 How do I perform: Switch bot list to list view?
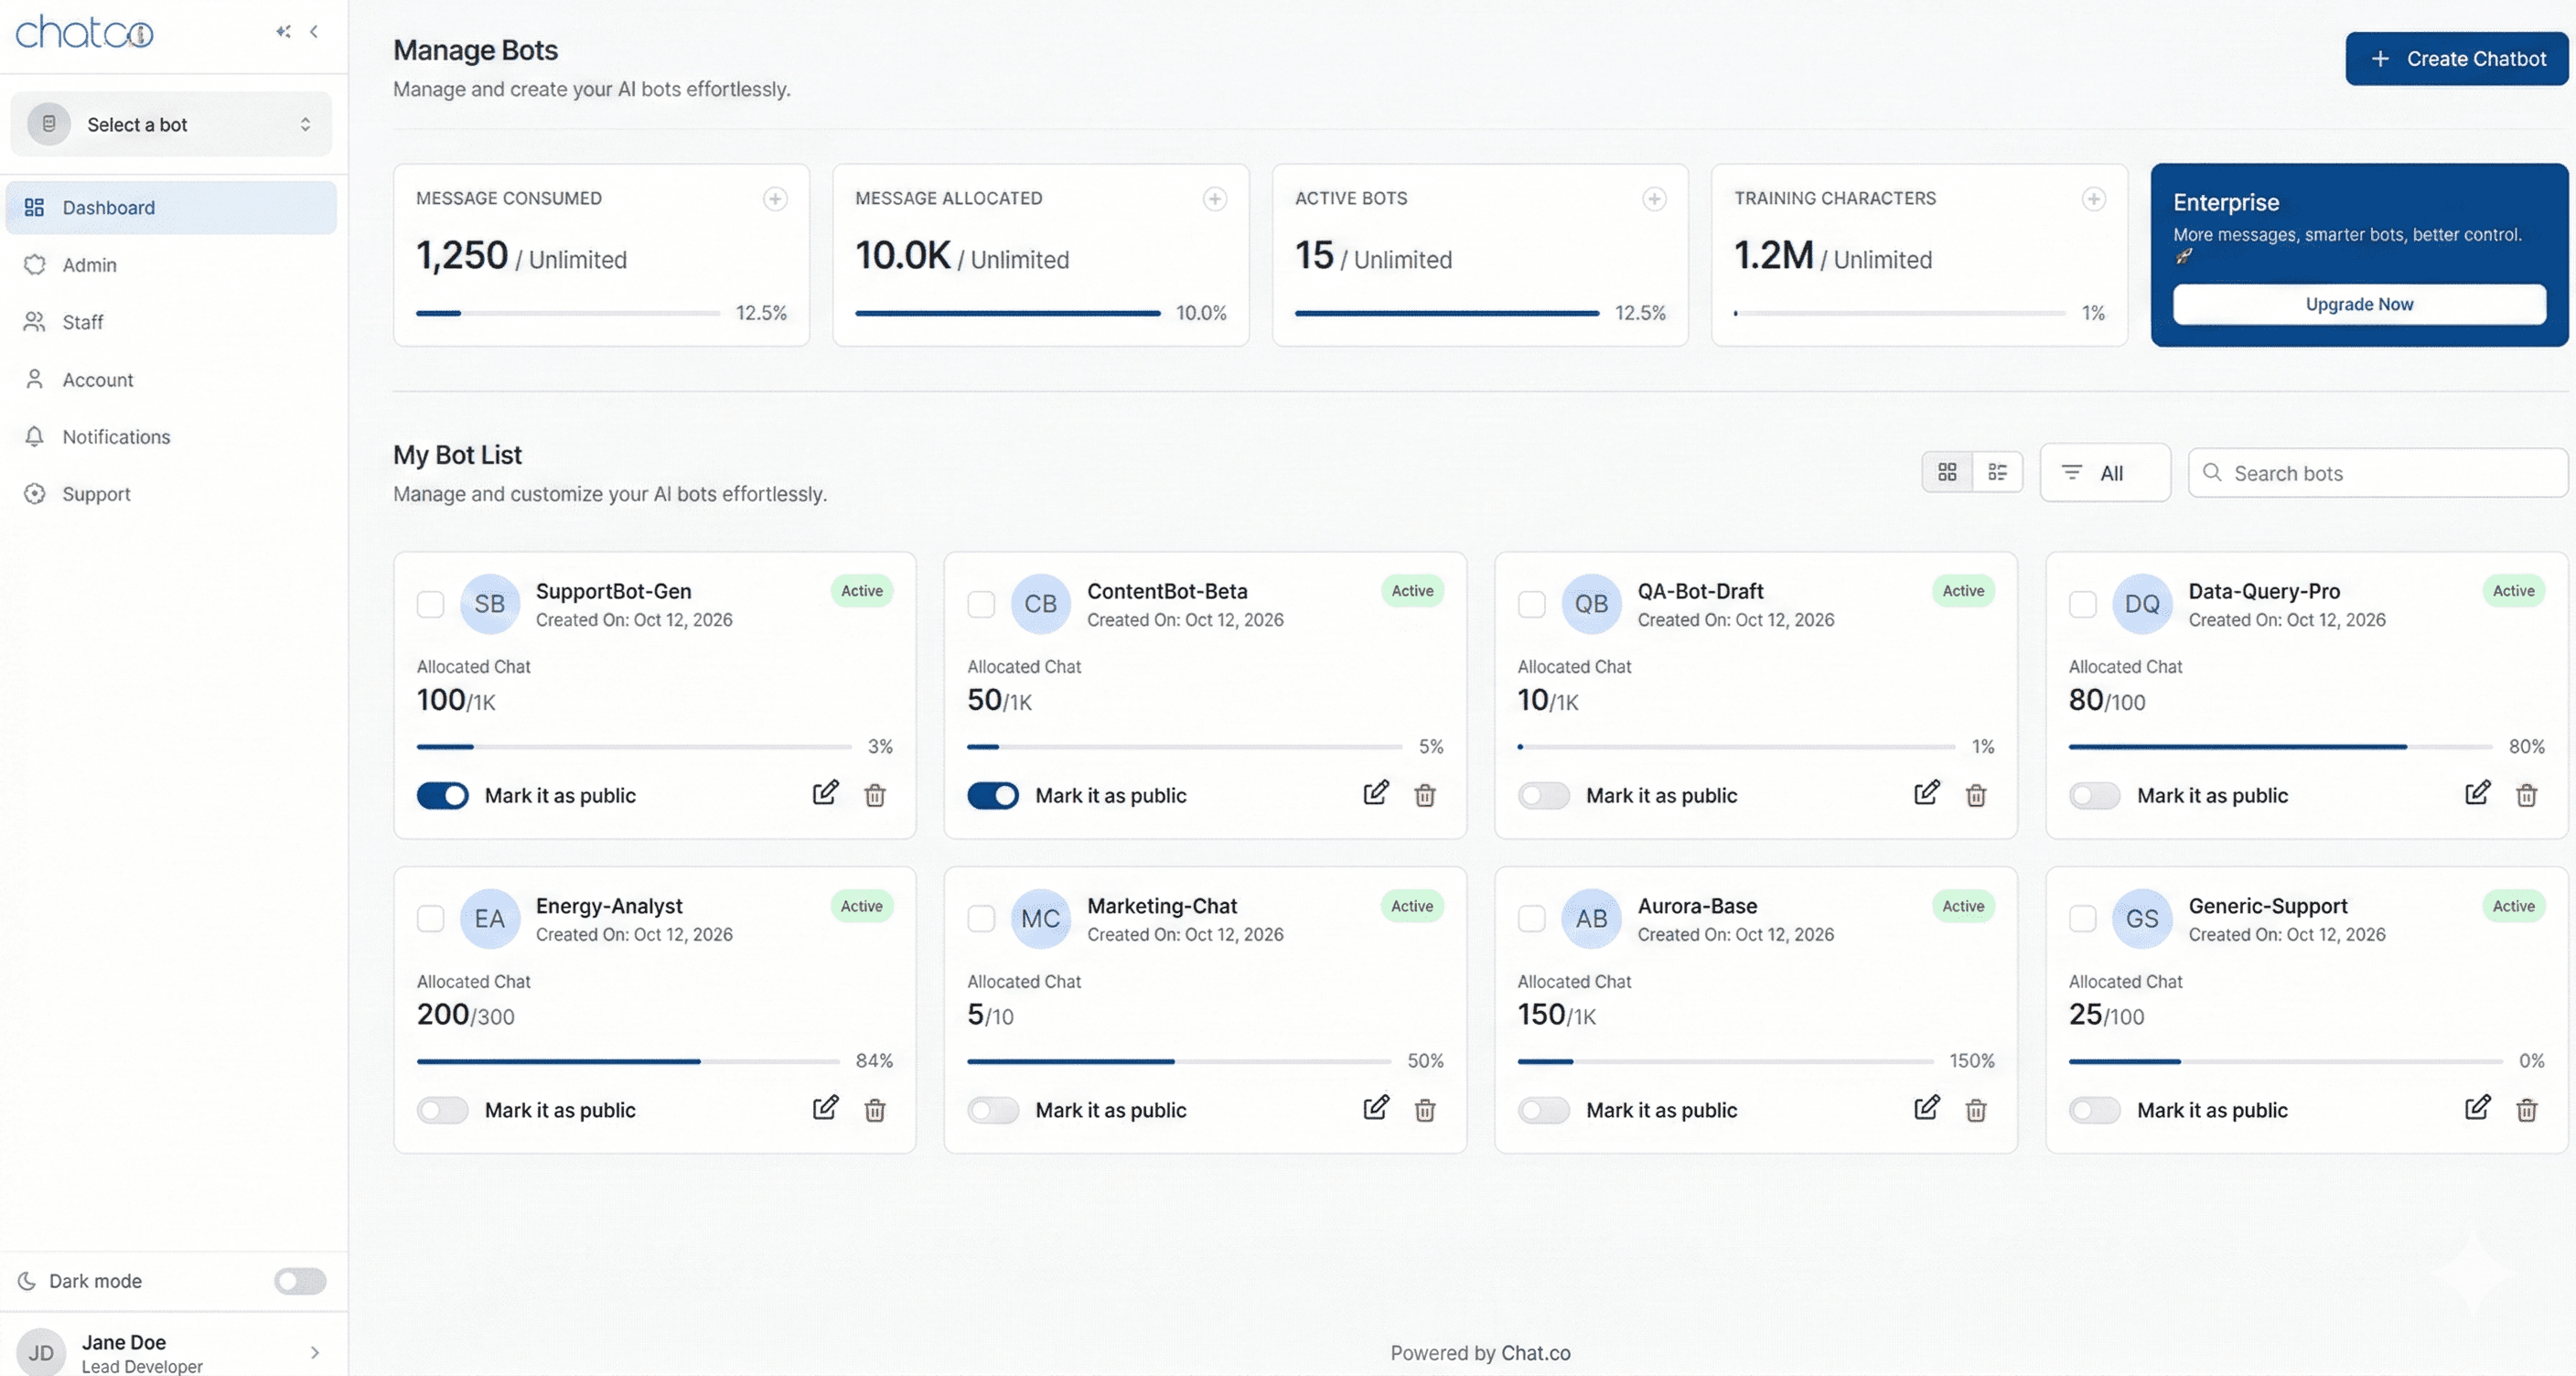[x=1997, y=471]
